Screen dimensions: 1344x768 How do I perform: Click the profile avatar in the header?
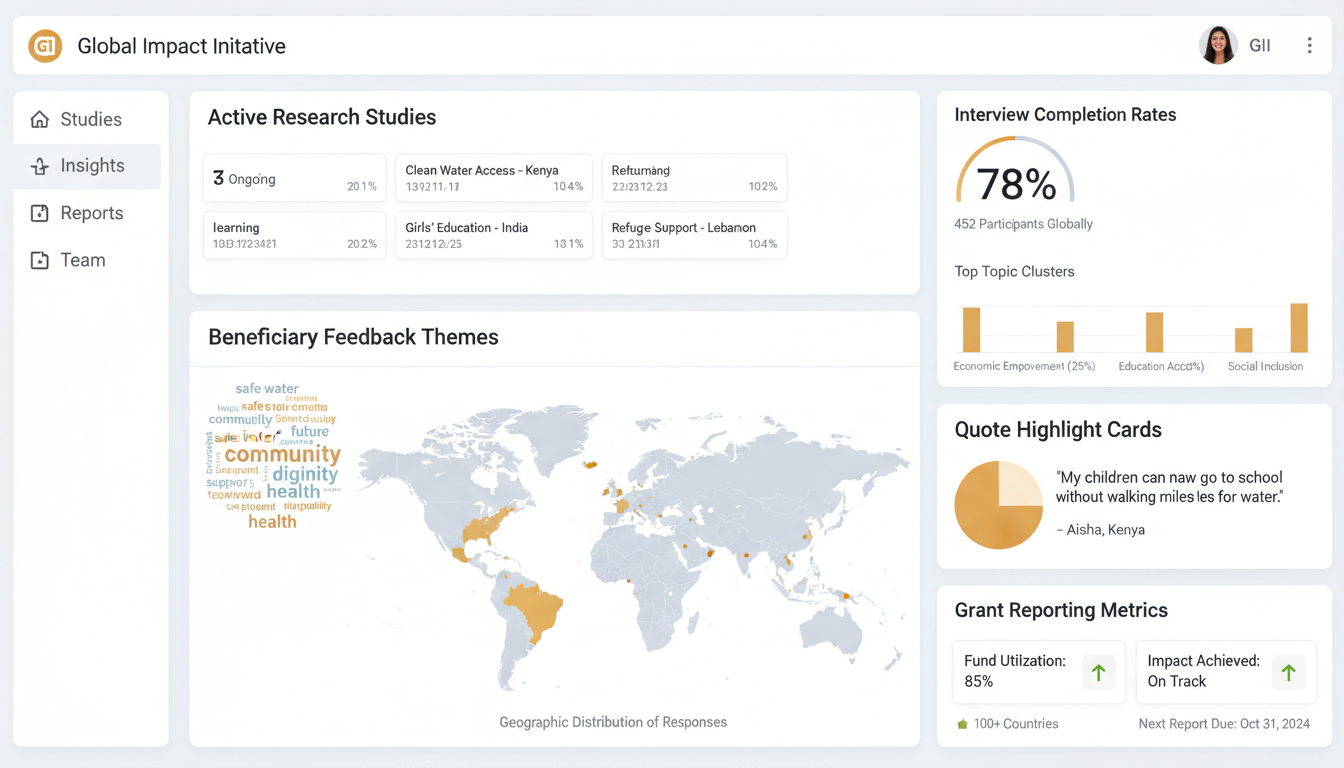(1218, 45)
